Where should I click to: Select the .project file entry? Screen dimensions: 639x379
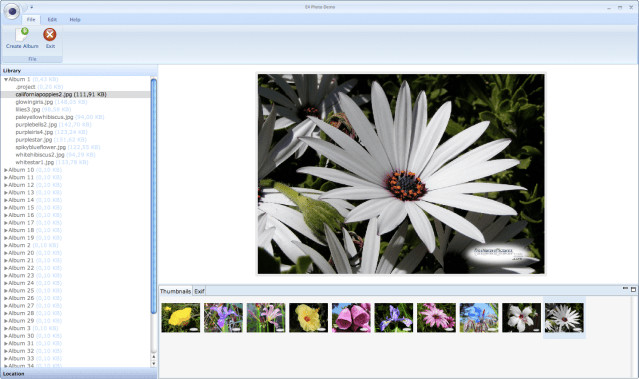point(39,87)
